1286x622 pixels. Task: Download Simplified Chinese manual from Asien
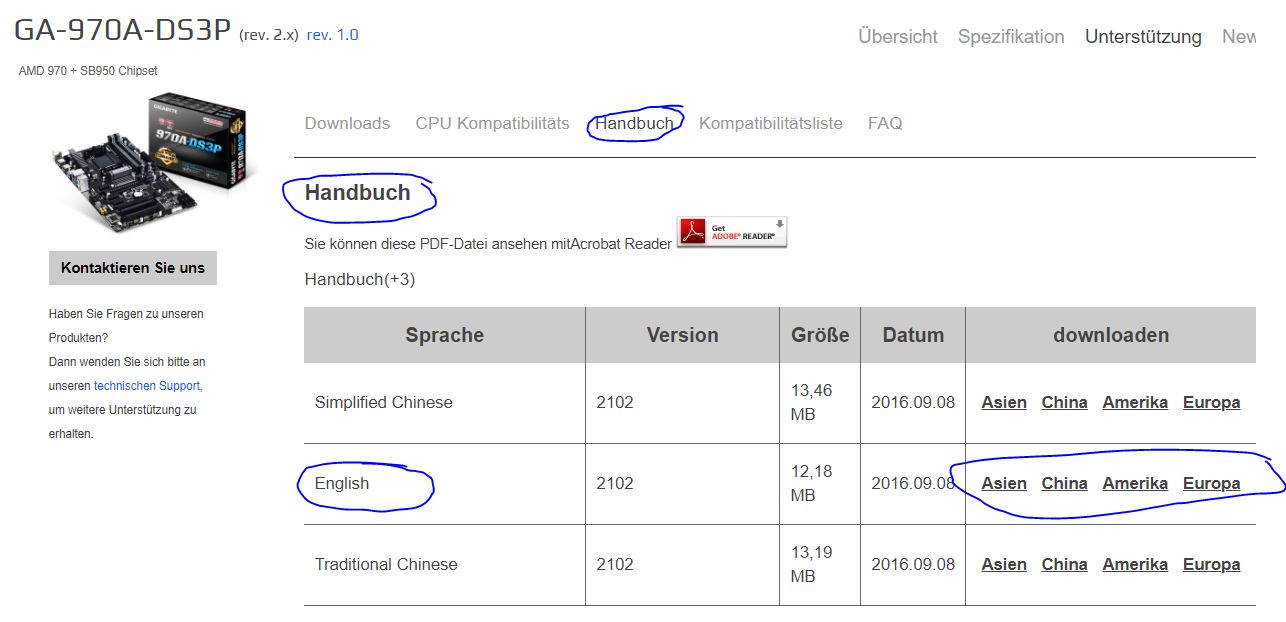coord(1004,402)
